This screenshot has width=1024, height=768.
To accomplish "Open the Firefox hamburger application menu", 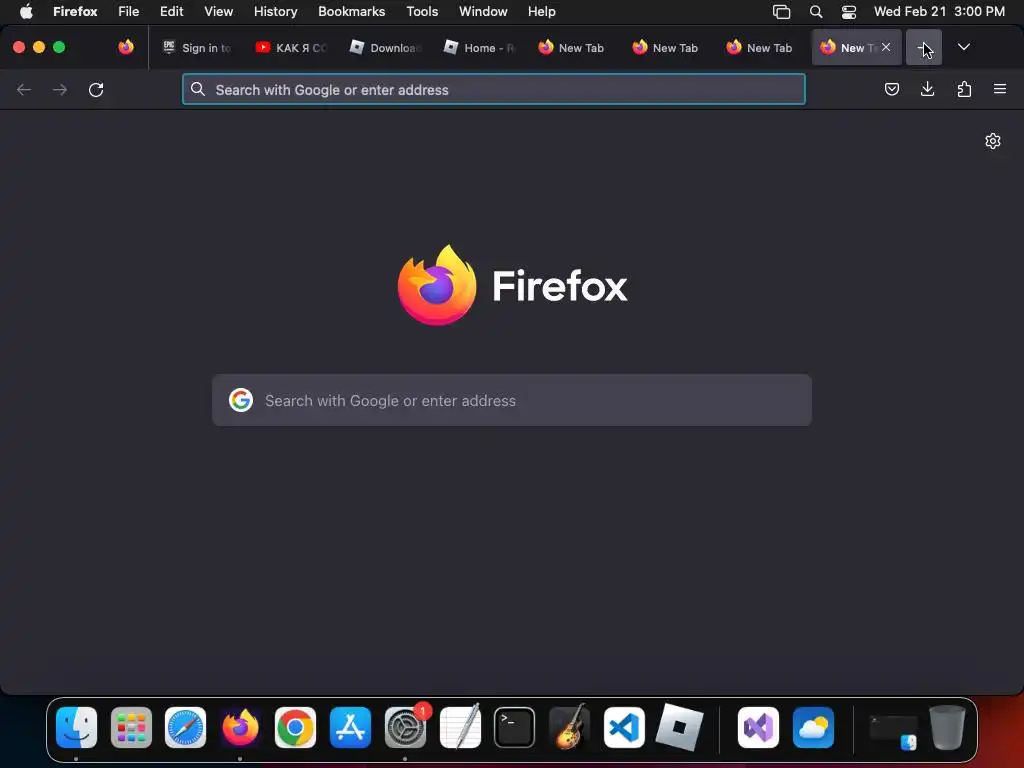I will (x=1000, y=89).
